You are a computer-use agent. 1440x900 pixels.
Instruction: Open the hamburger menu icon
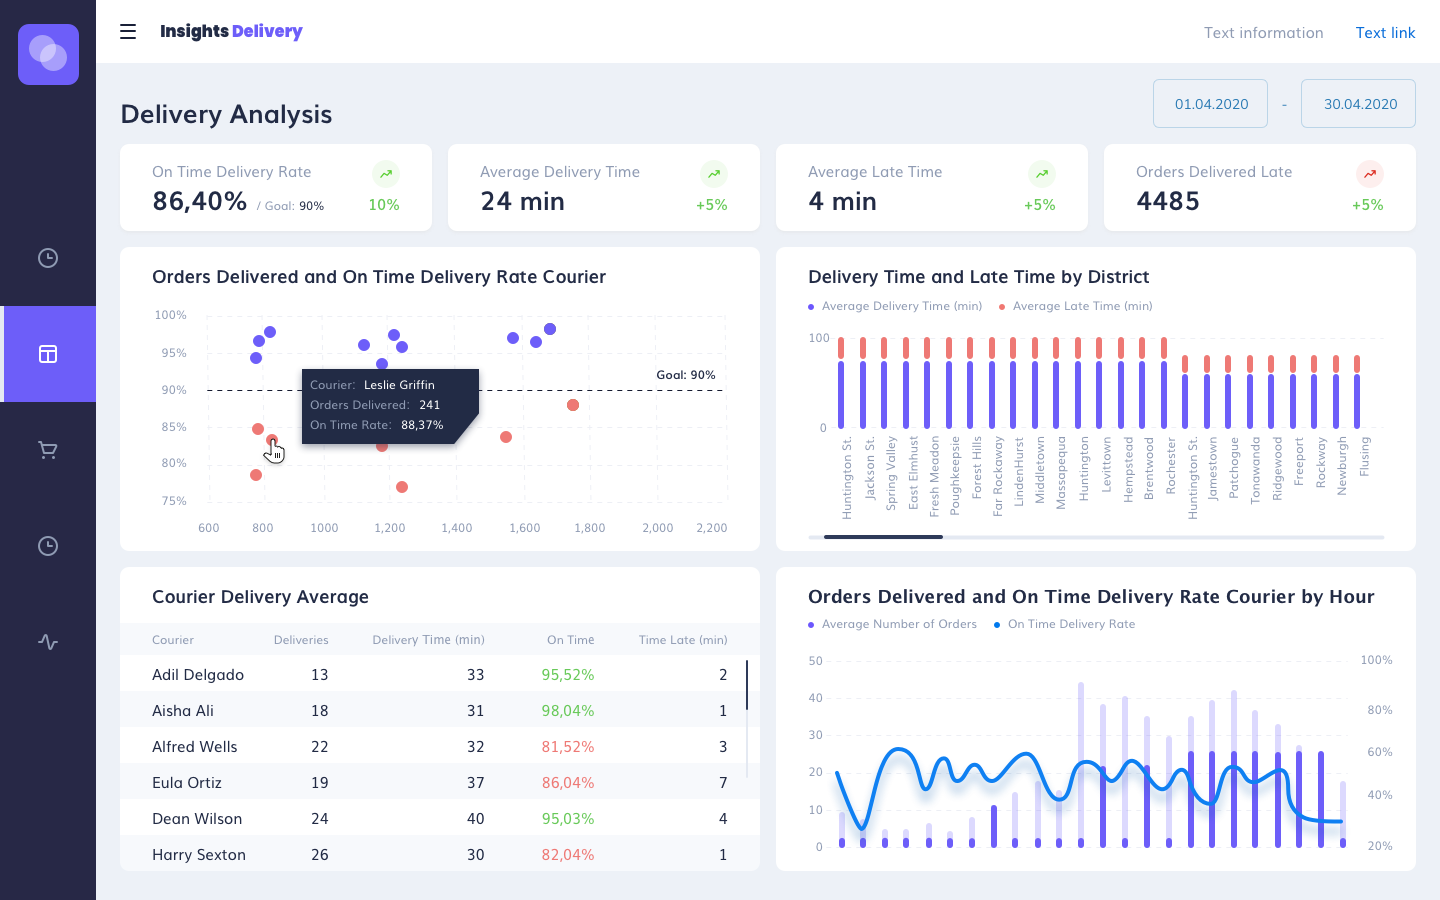[128, 32]
